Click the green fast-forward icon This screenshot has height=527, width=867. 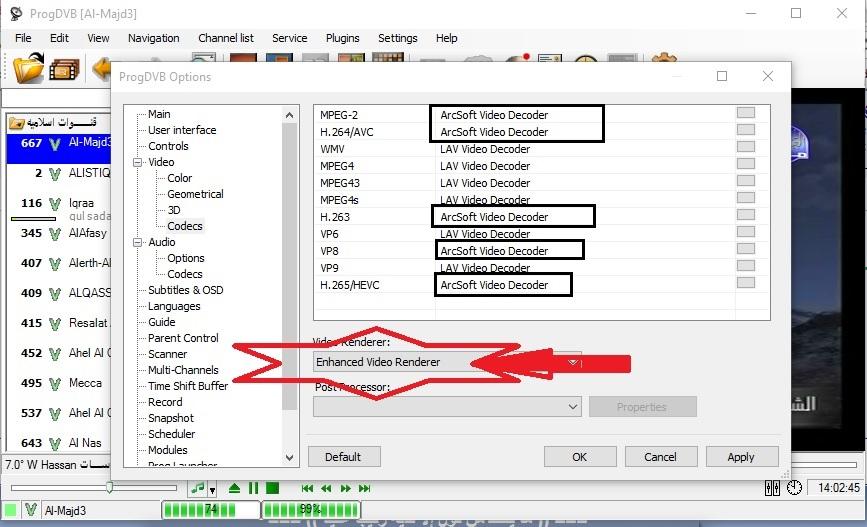tap(346, 488)
